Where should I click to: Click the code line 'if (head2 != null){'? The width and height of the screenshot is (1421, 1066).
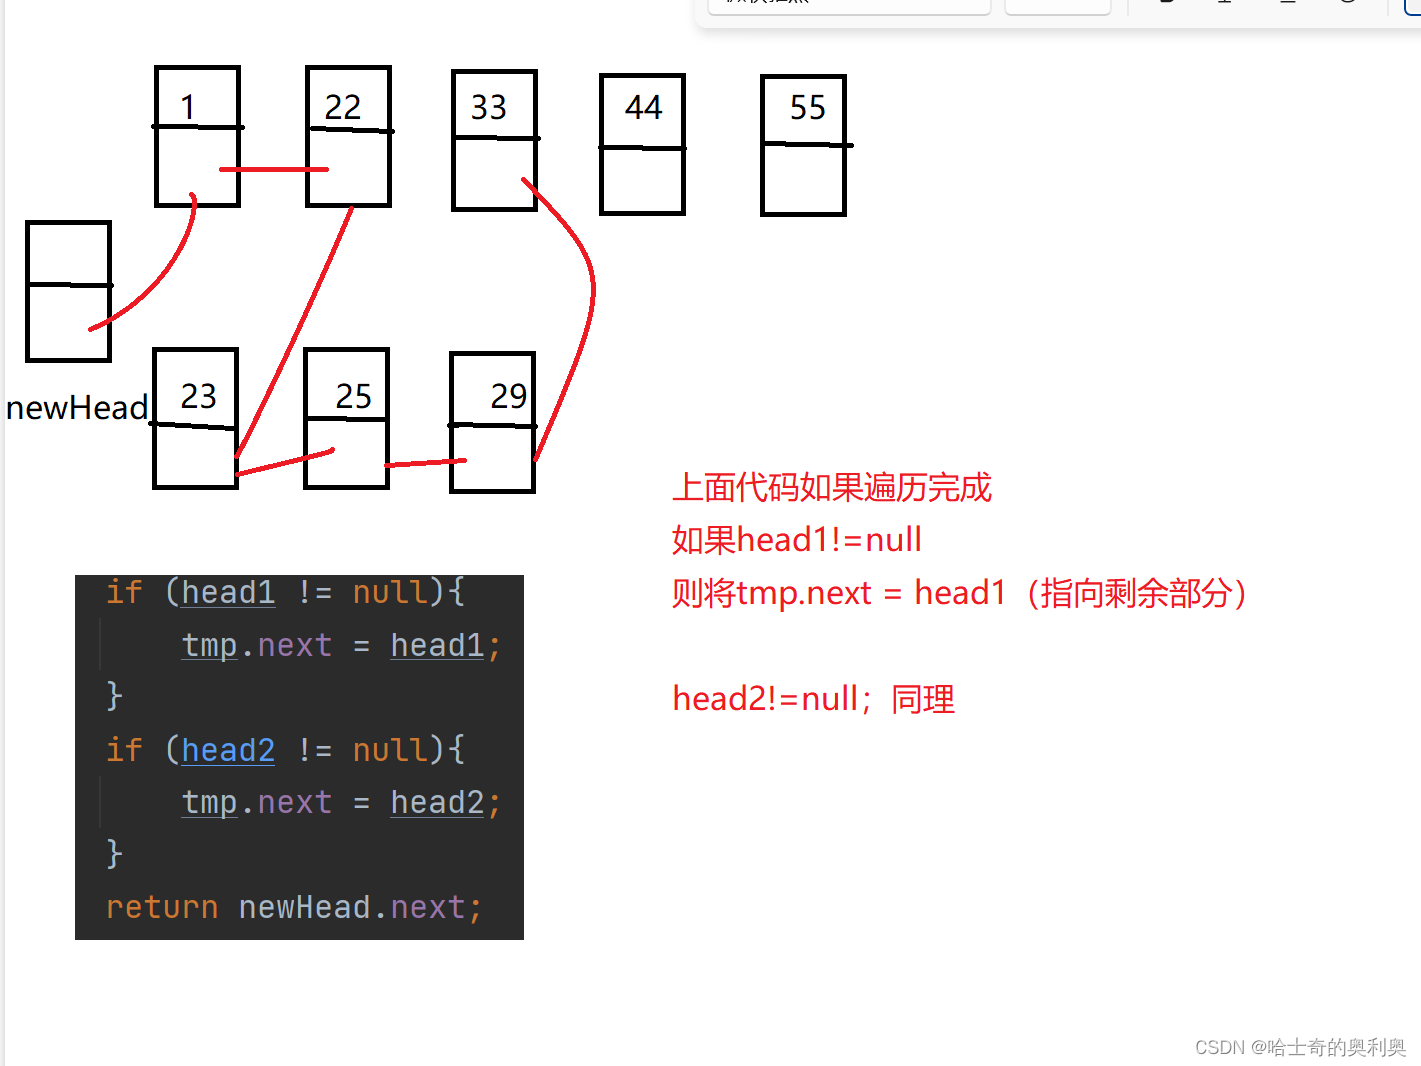(285, 750)
